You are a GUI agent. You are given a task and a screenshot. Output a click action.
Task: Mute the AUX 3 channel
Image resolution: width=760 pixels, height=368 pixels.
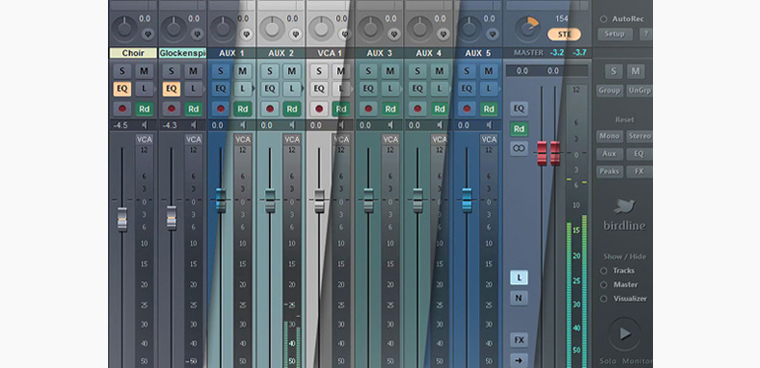click(x=390, y=71)
